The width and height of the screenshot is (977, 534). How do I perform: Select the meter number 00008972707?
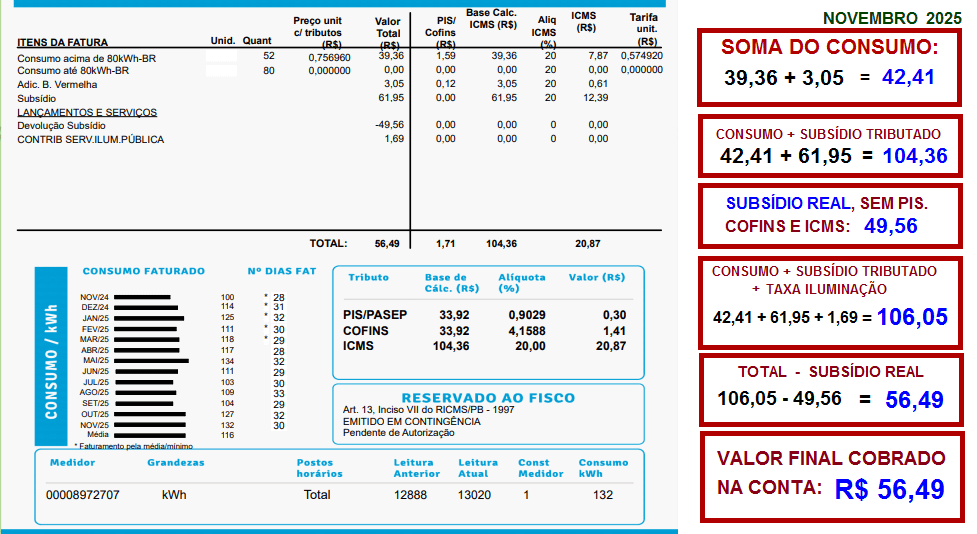(x=83, y=495)
